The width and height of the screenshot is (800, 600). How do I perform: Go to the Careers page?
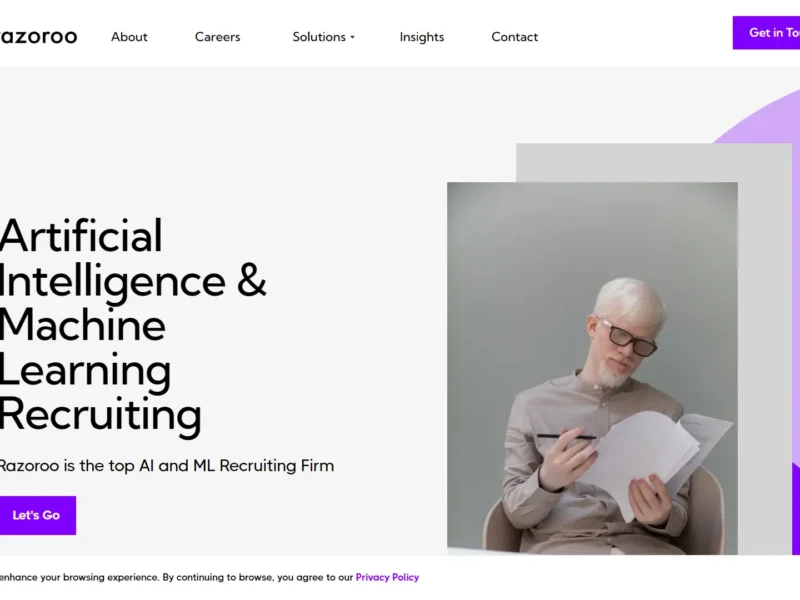pyautogui.click(x=217, y=37)
